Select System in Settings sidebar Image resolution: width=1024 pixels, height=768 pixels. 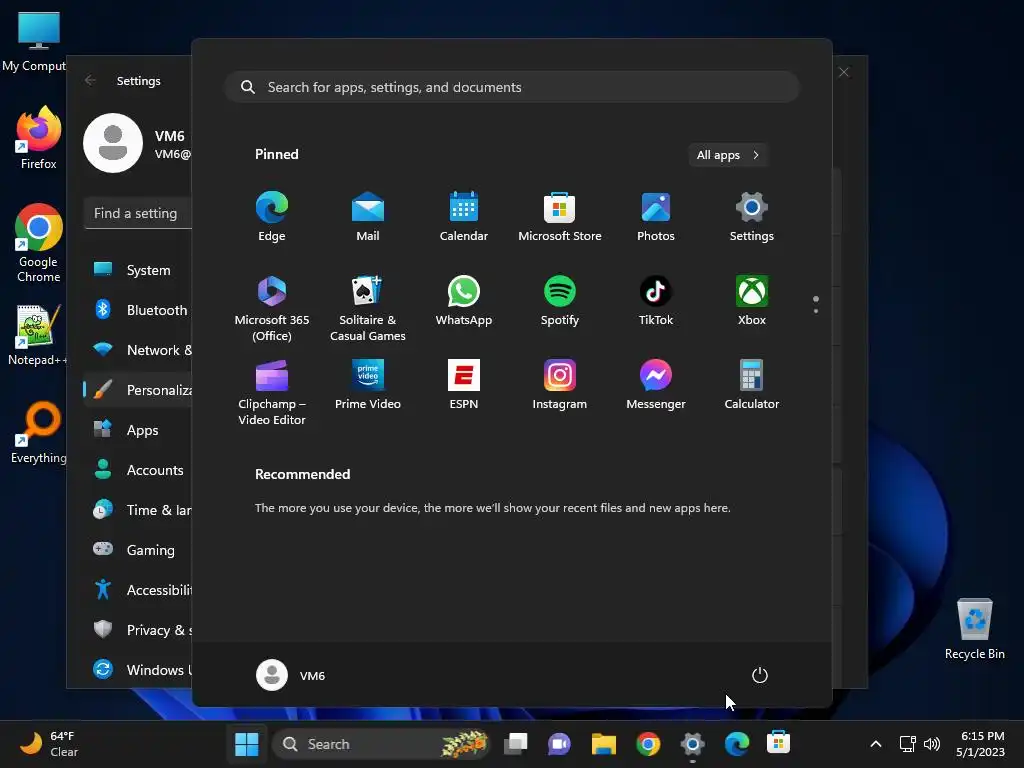tap(138, 270)
